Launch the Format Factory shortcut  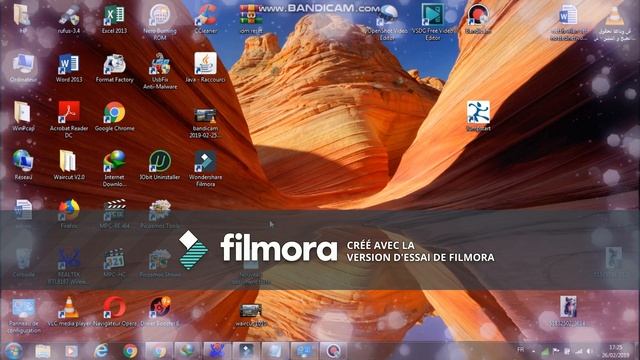114,67
